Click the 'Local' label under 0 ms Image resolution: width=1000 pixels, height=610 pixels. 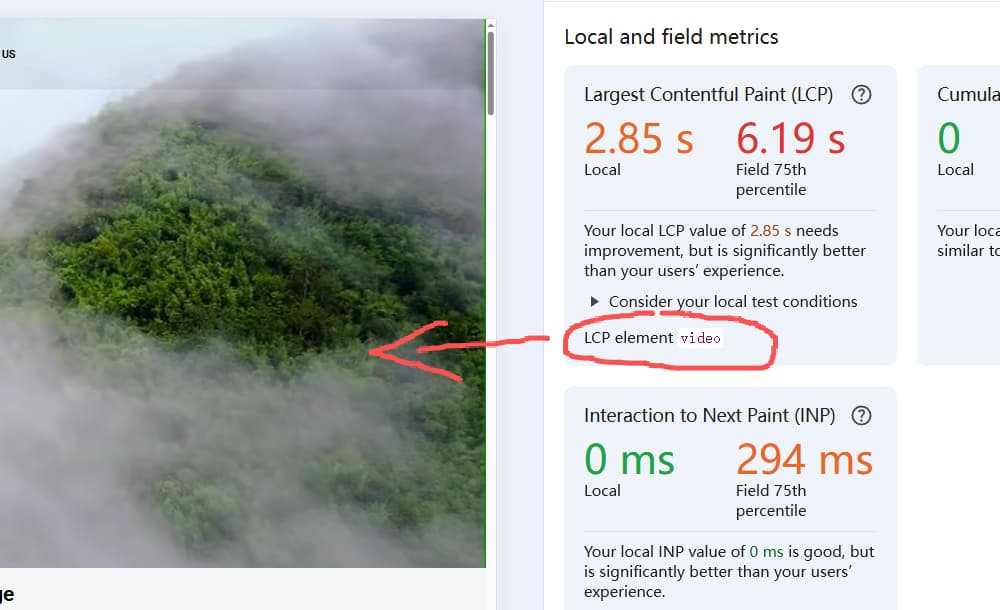click(x=602, y=491)
